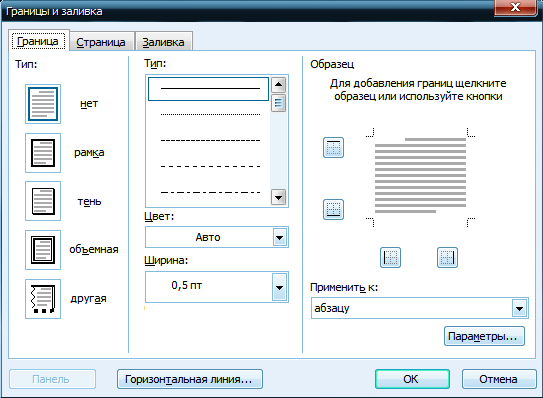543x398 pixels.
Task: Click the line style list scroll-down arrow
Action: click(278, 197)
